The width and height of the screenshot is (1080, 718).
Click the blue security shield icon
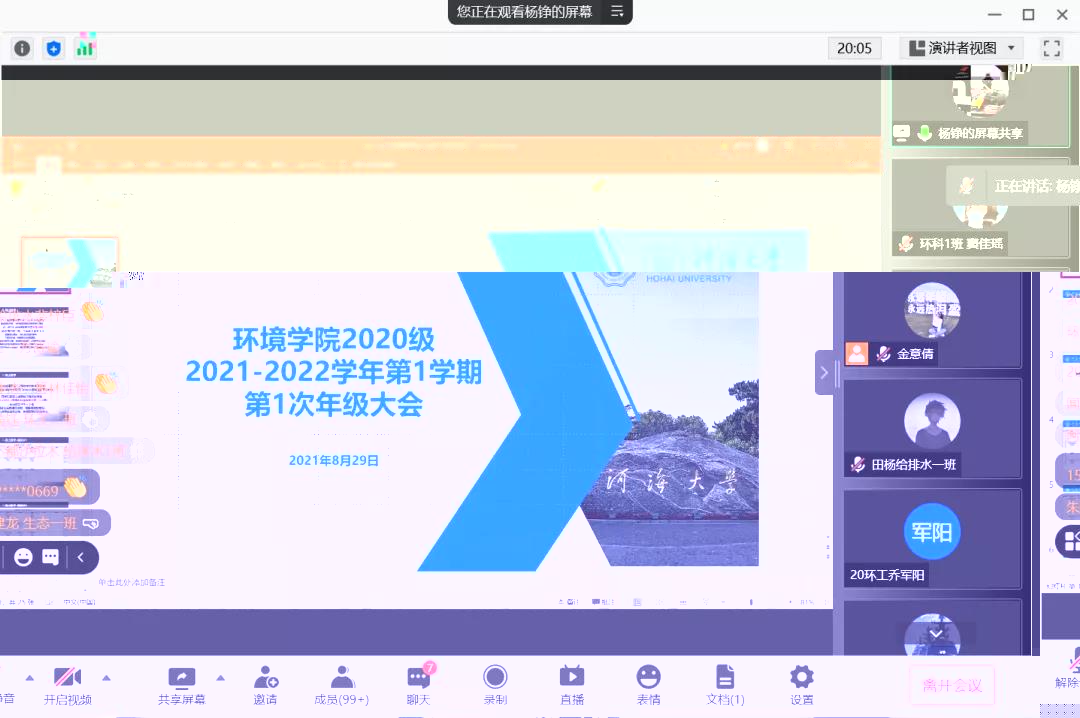pyautogui.click(x=54, y=48)
